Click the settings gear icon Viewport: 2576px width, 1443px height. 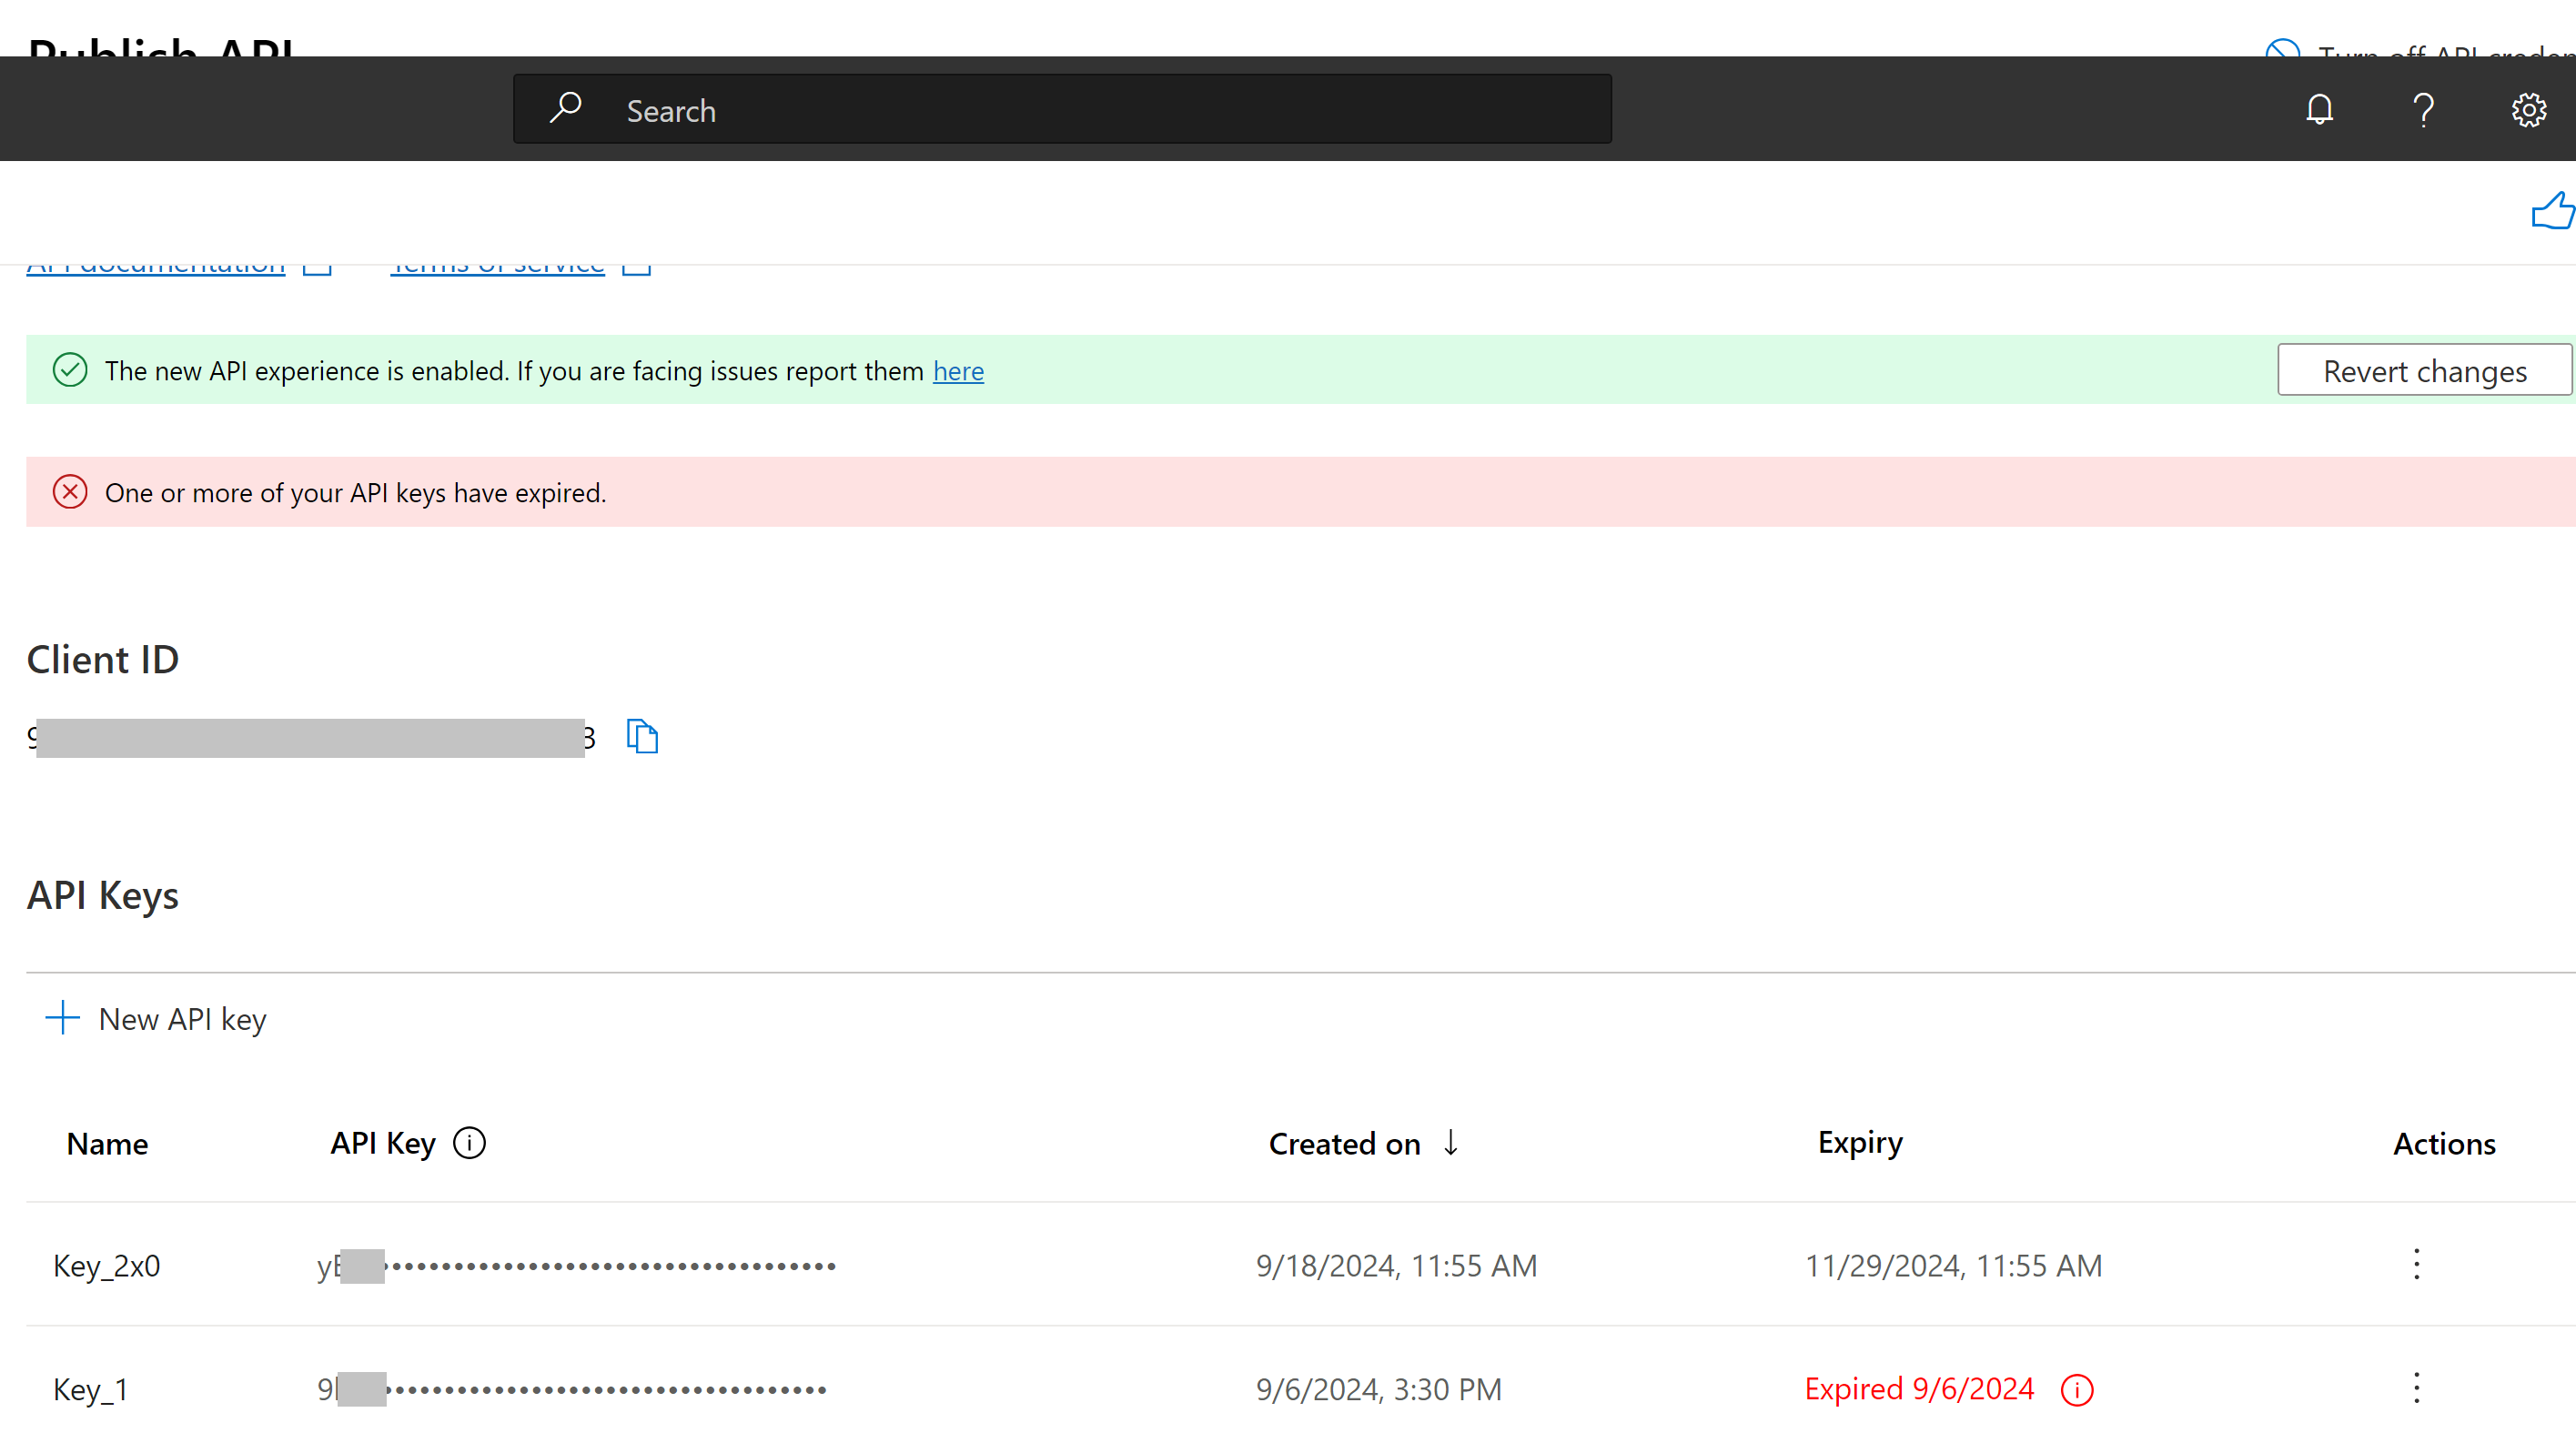tap(2530, 110)
